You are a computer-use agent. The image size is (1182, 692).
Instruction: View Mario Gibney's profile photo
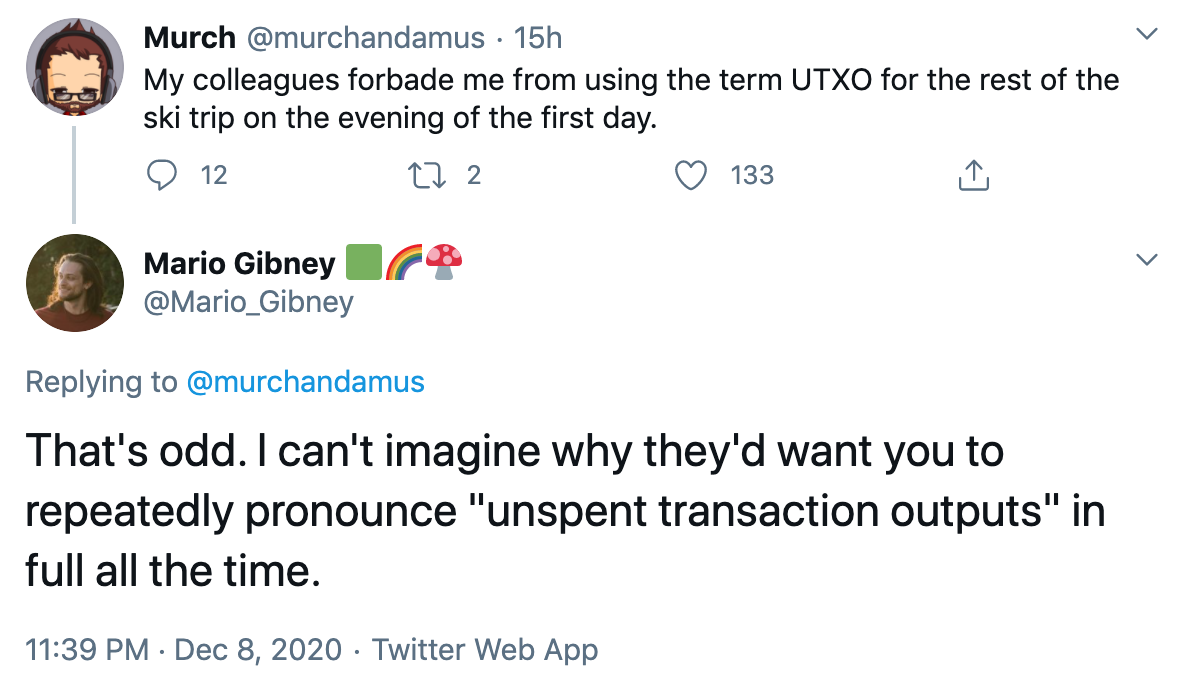[x=73, y=282]
